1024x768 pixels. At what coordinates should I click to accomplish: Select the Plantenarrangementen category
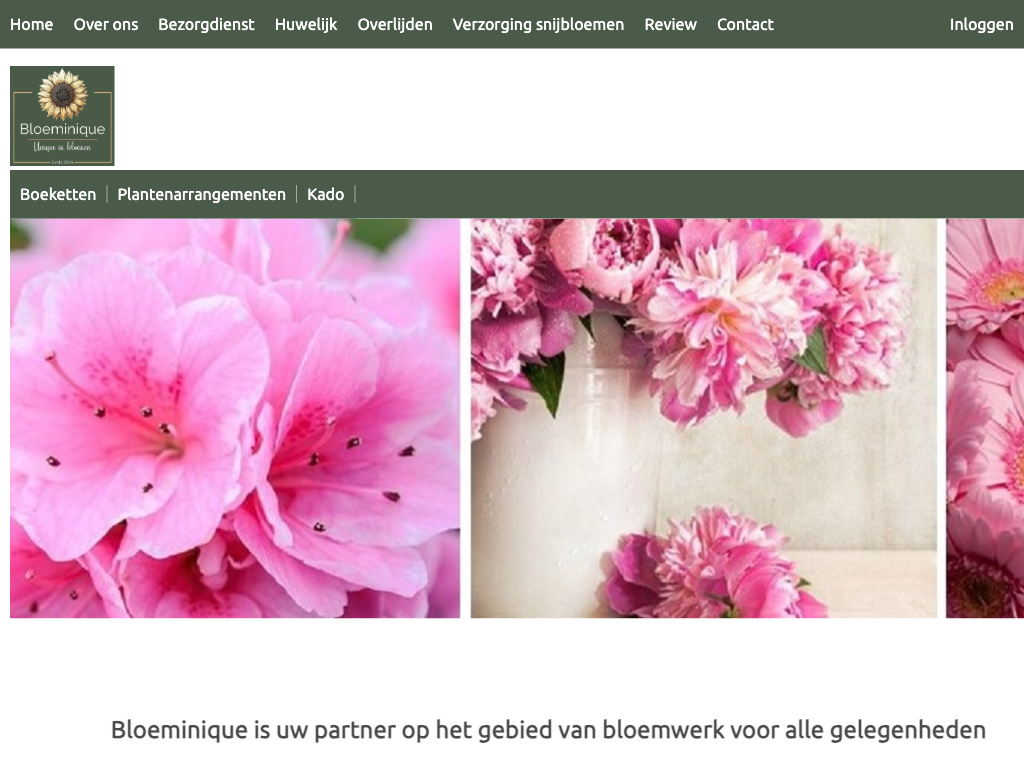coord(201,194)
